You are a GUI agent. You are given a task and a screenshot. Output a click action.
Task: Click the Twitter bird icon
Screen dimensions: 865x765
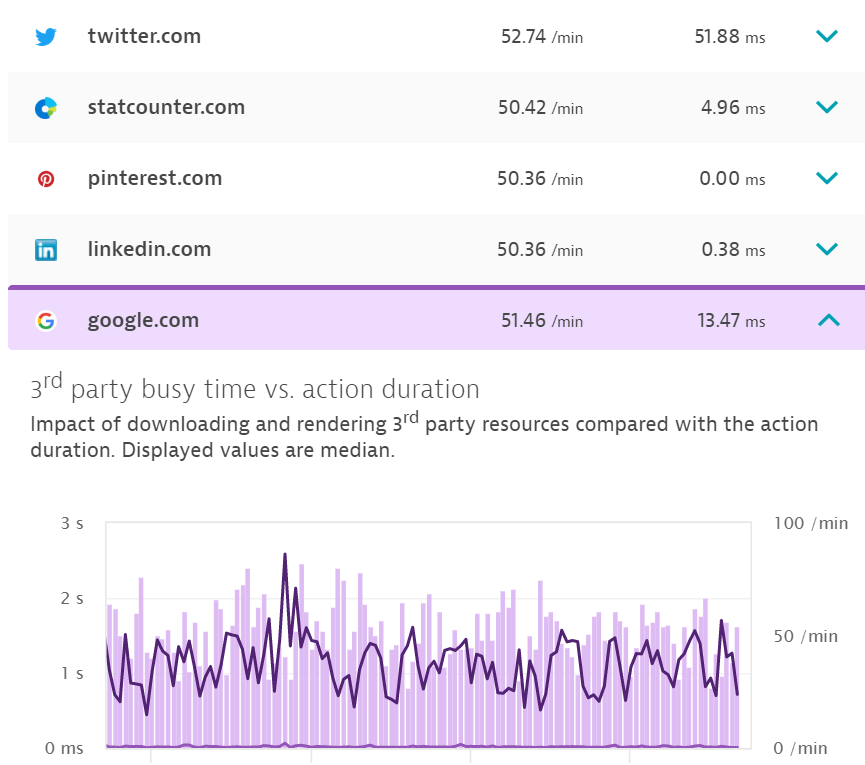point(46,37)
